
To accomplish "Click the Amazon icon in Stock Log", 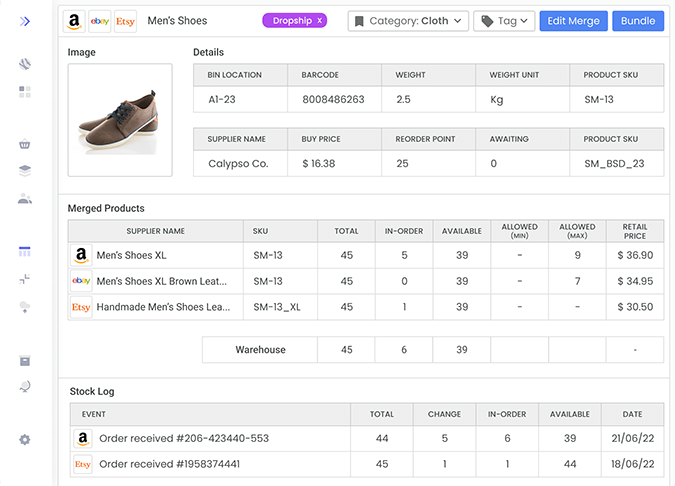I will coord(83,438).
